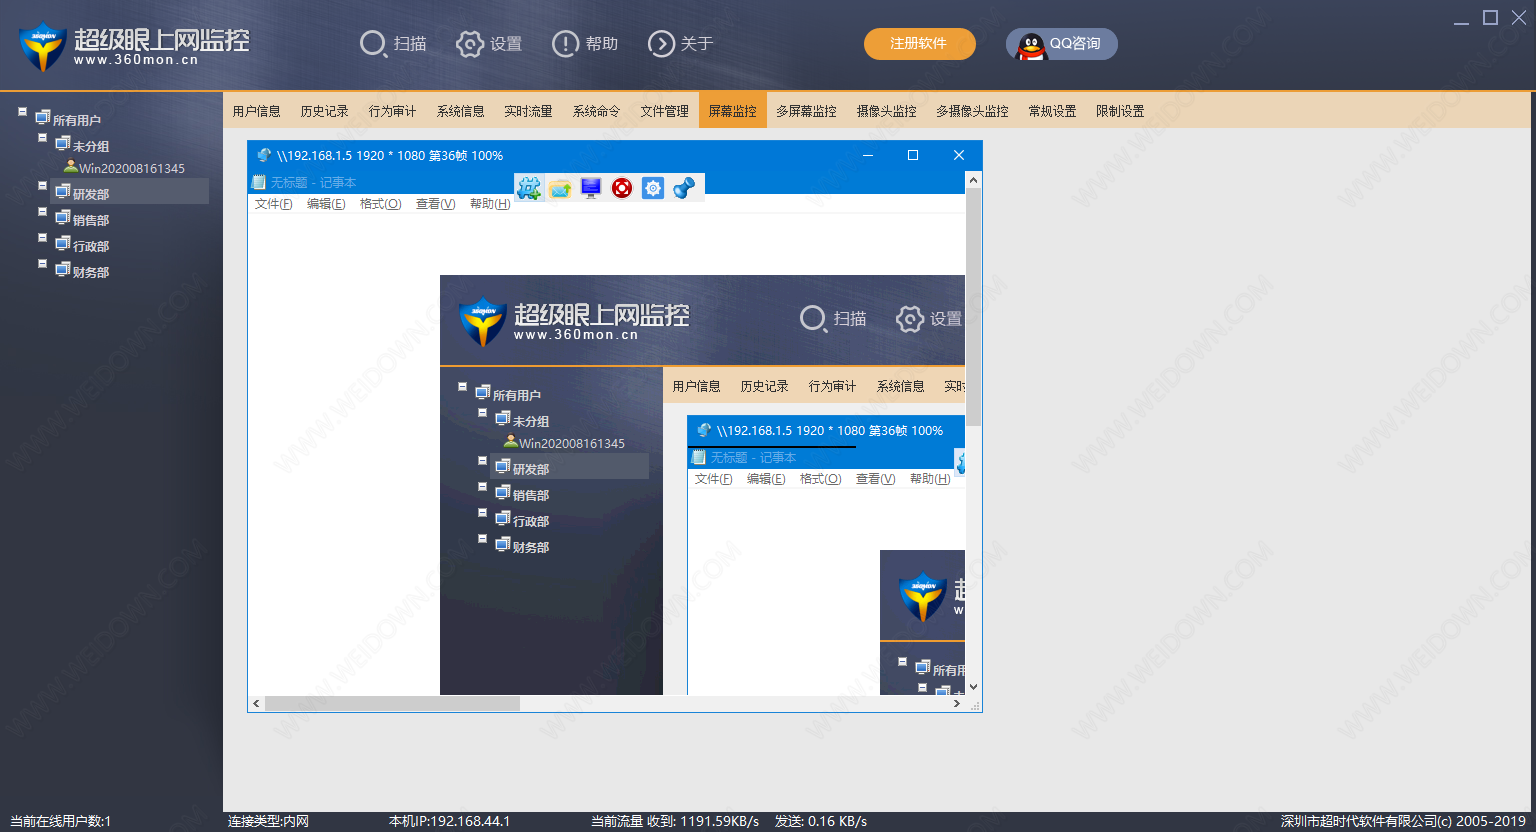Open the 文件管理 tab
Viewport: 1536px width, 832px height.
coord(665,111)
